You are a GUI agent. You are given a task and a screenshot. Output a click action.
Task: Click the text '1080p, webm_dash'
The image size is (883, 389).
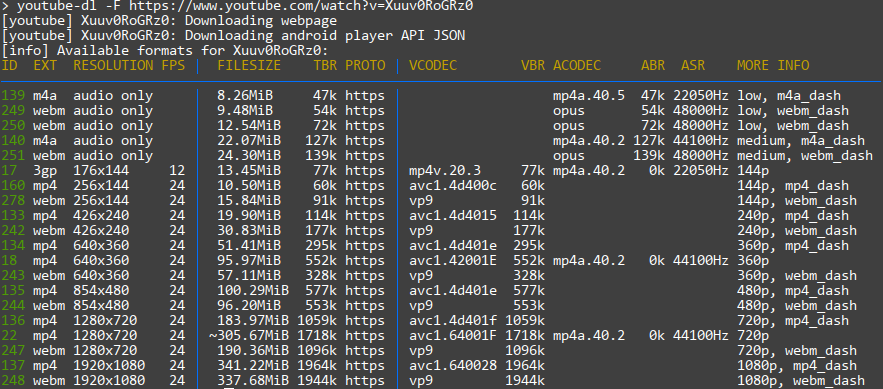click(x=801, y=381)
